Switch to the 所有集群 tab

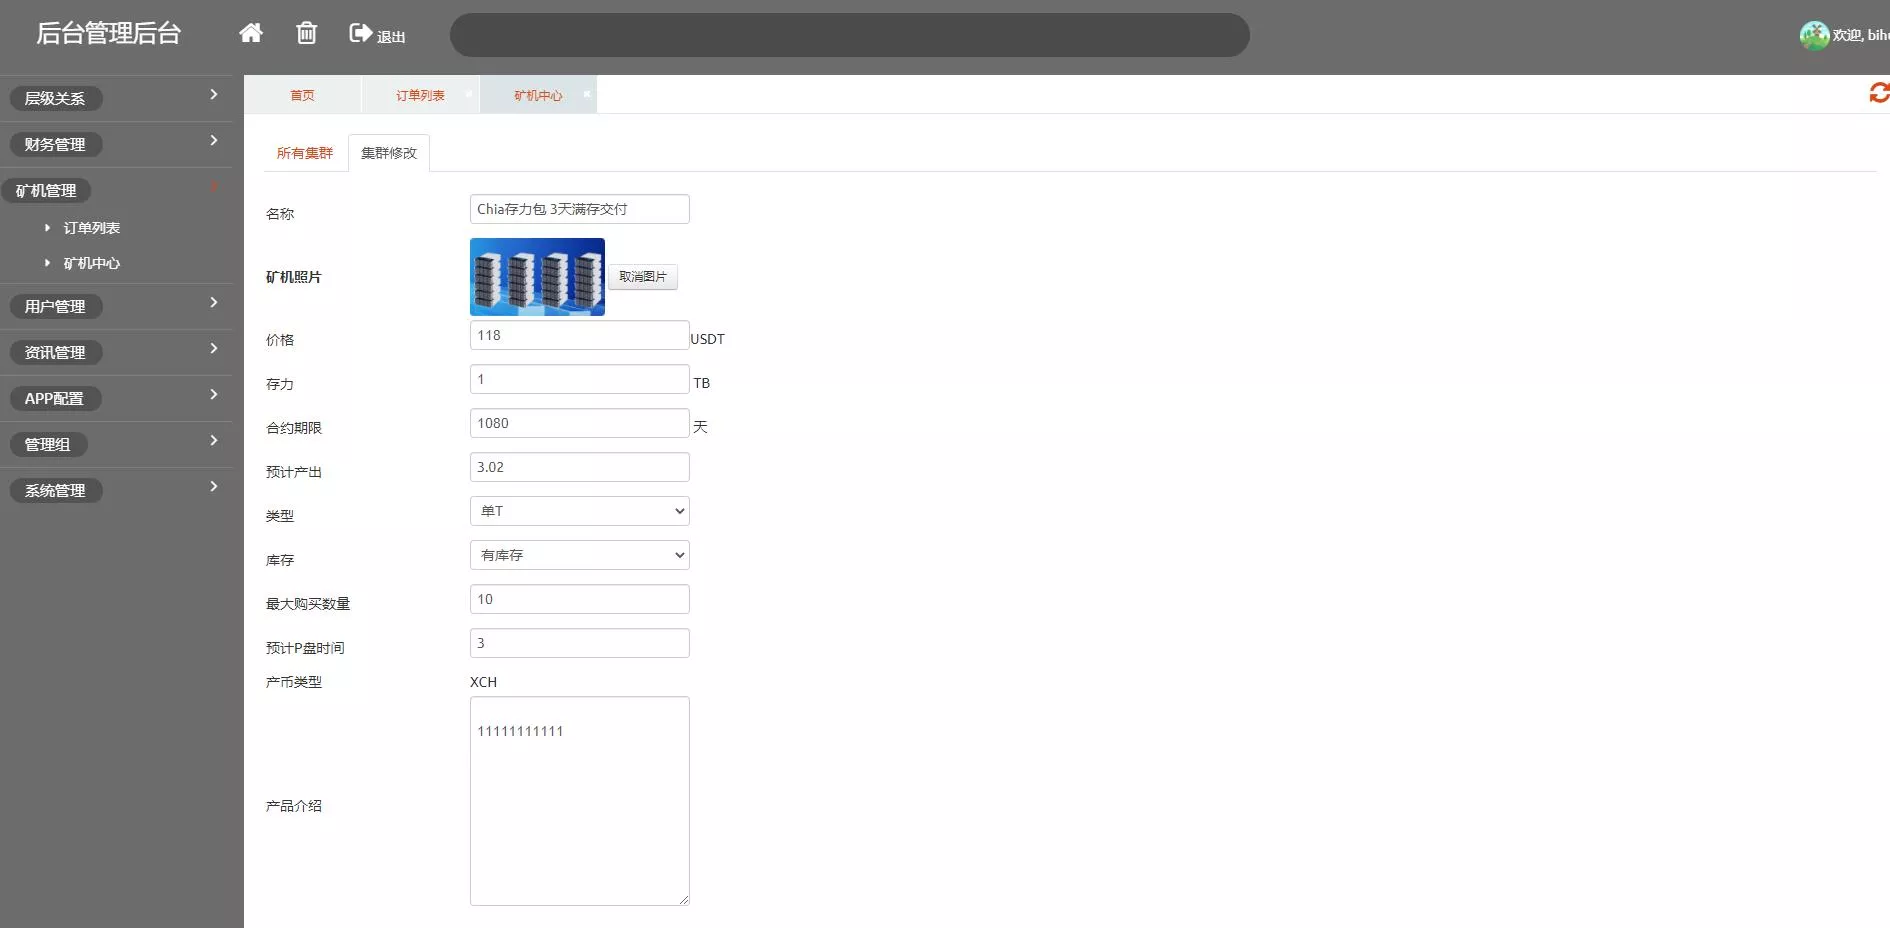(x=305, y=153)
